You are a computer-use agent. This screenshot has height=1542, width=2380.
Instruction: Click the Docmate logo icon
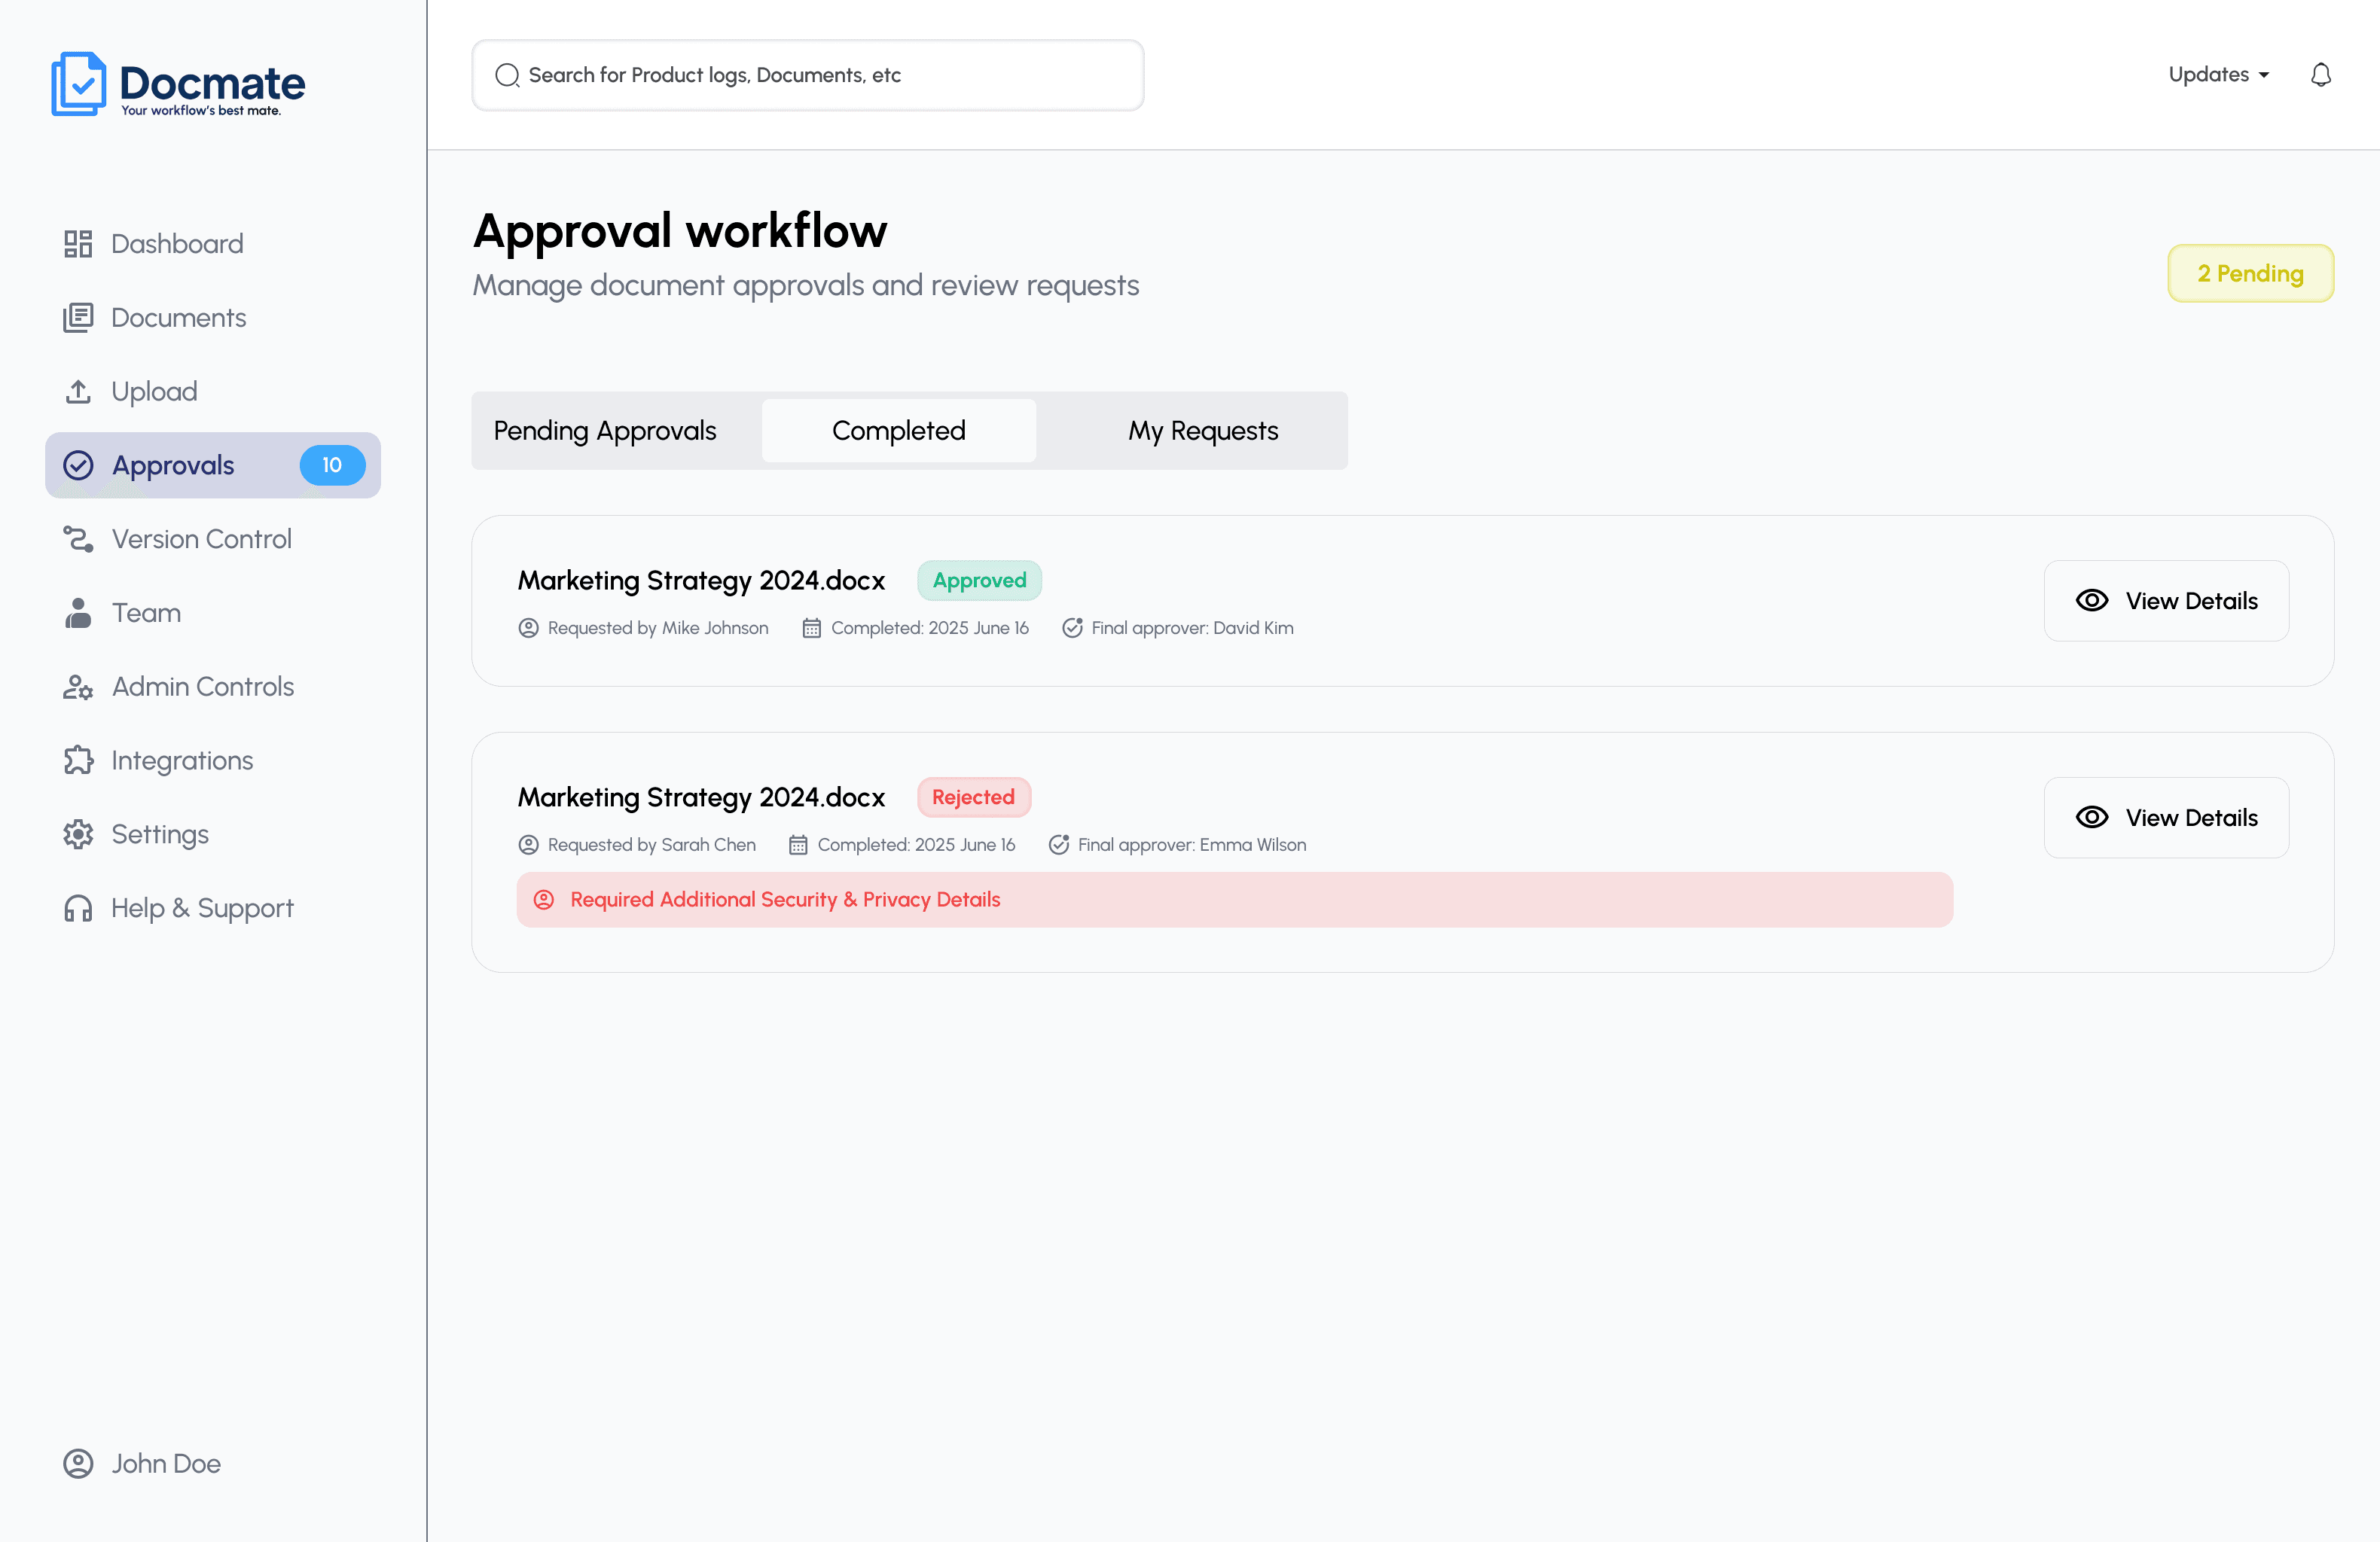(78, 84)
